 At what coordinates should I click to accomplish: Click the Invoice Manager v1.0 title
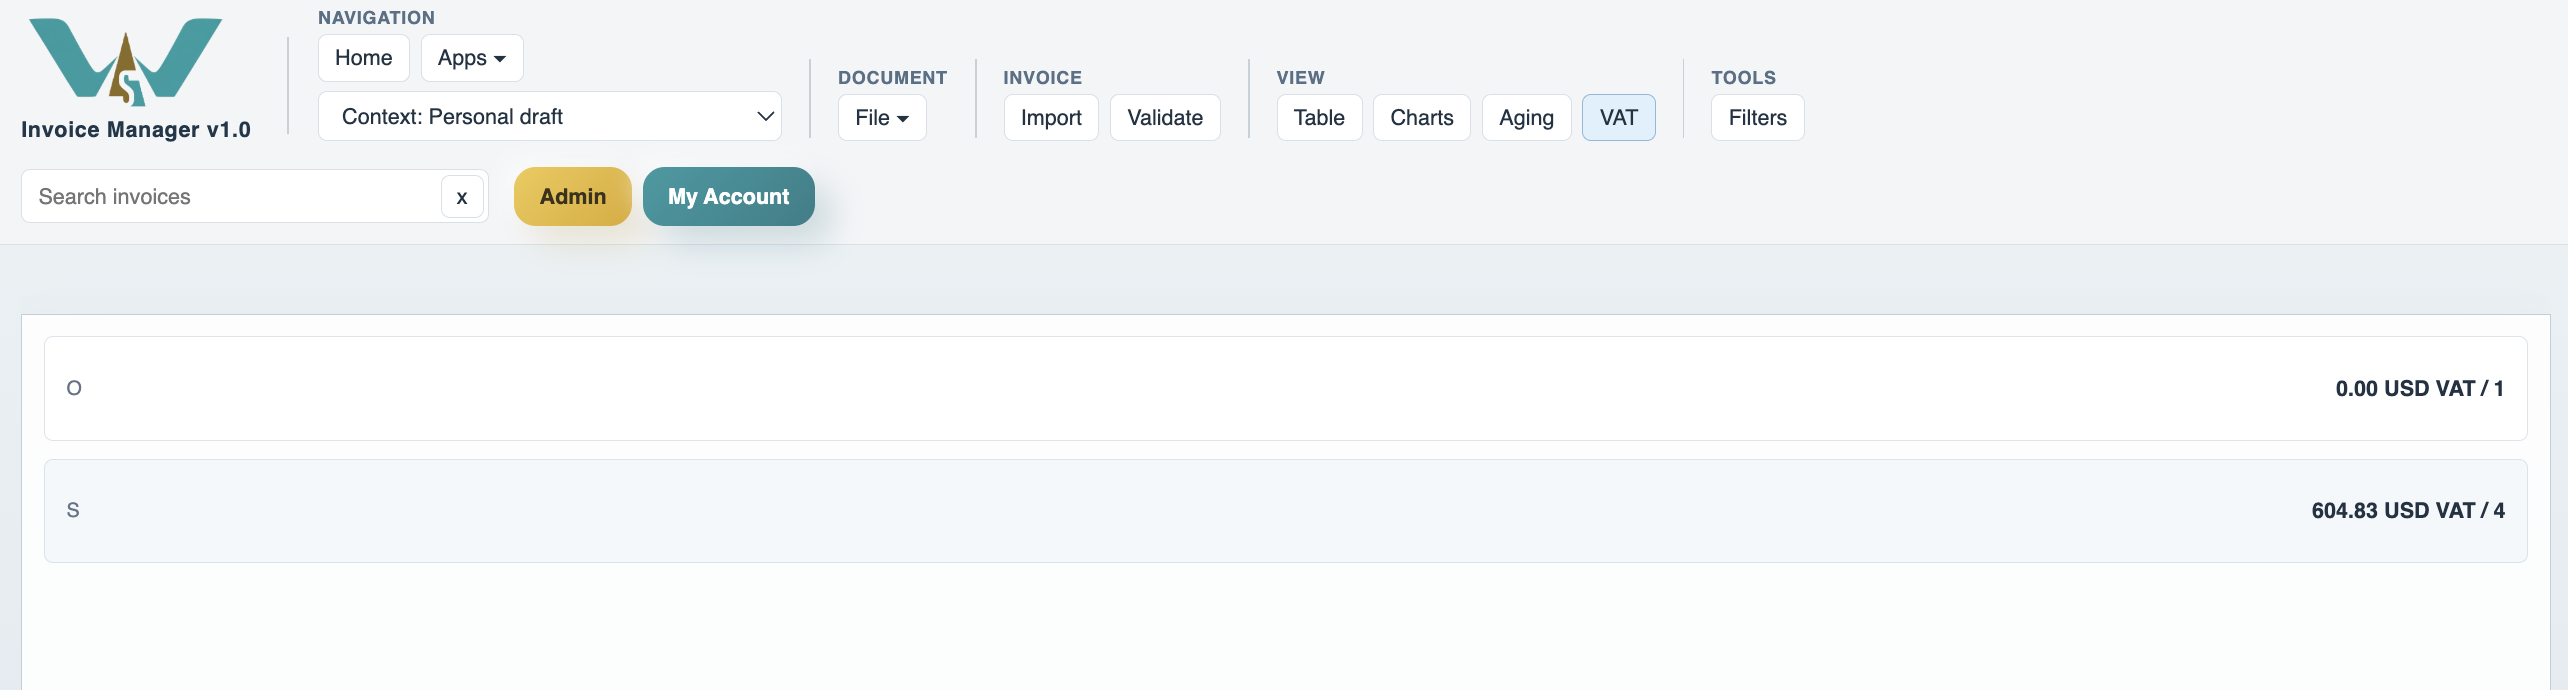(x=136, y=130)
